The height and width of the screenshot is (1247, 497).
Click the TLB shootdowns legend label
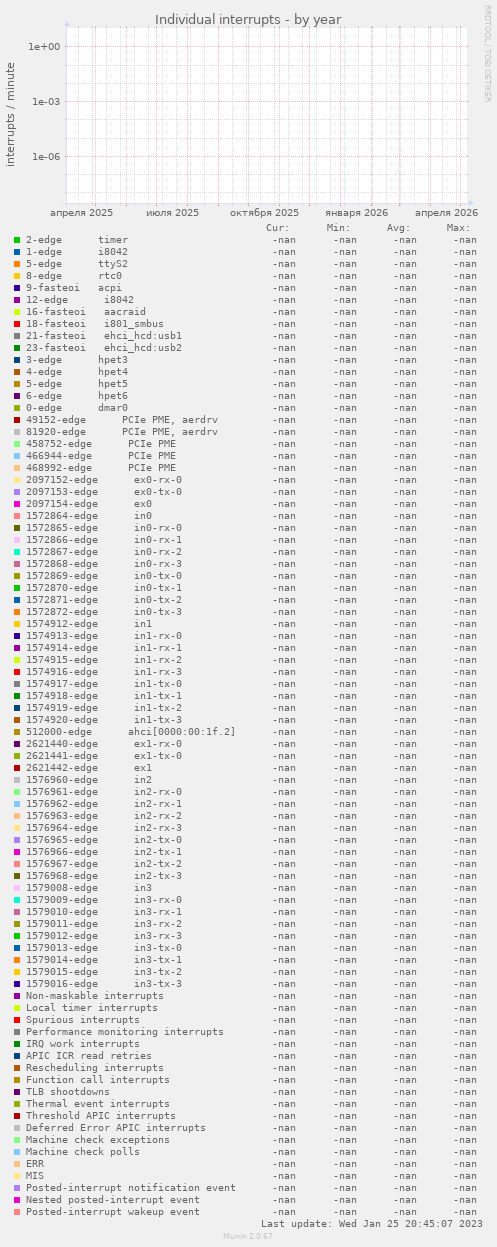click(x=68, y=1092)
